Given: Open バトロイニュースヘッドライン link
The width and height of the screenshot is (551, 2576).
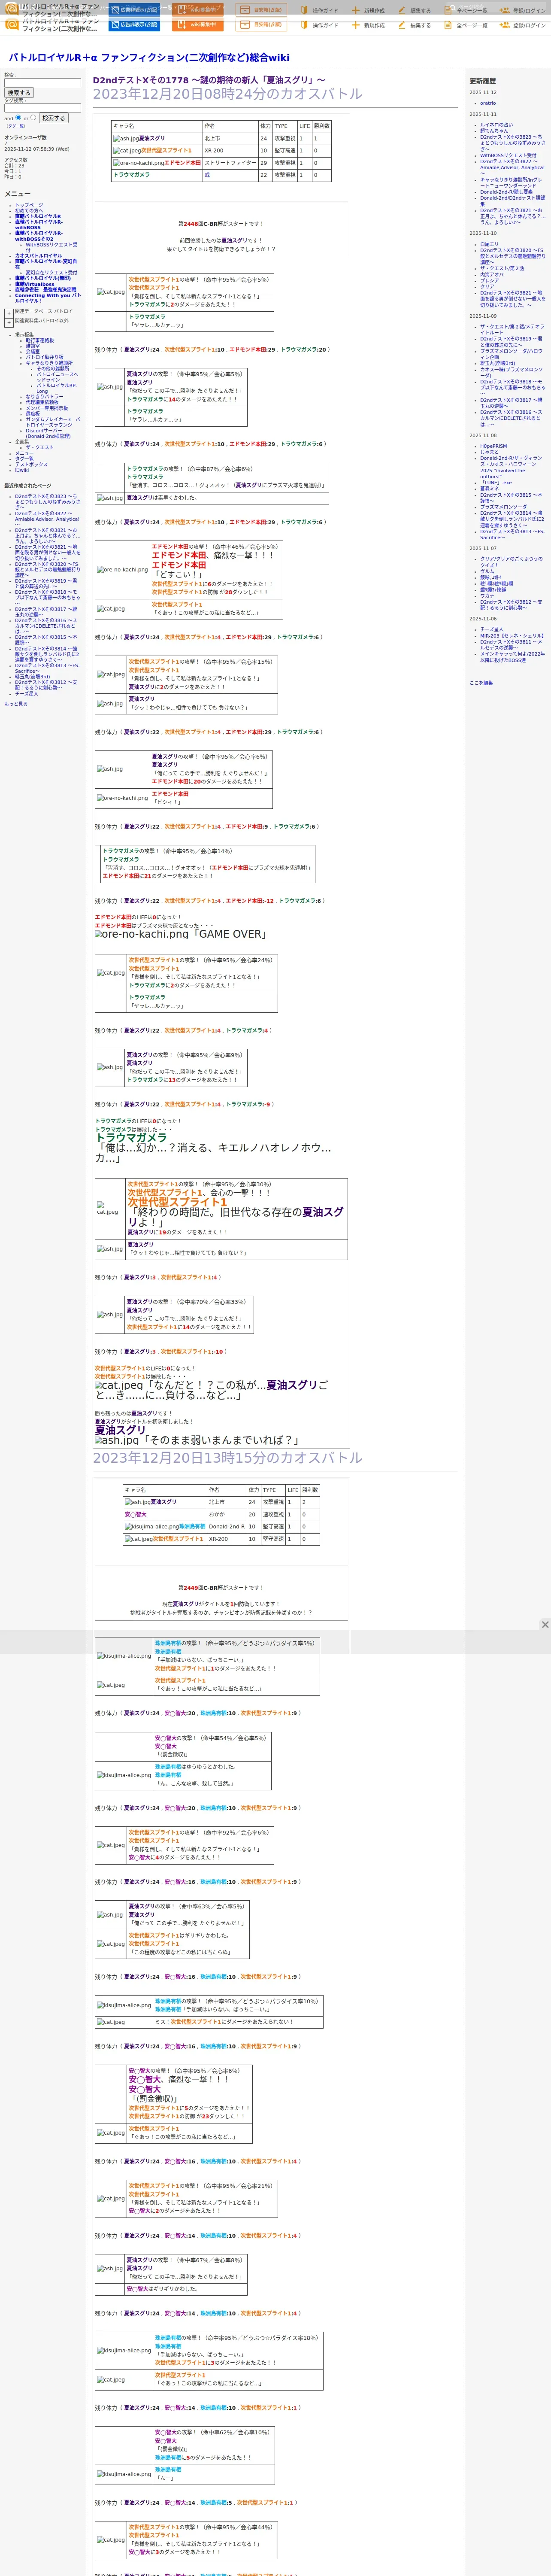Looking at the screenshot, I should click(x=57, y=377).
